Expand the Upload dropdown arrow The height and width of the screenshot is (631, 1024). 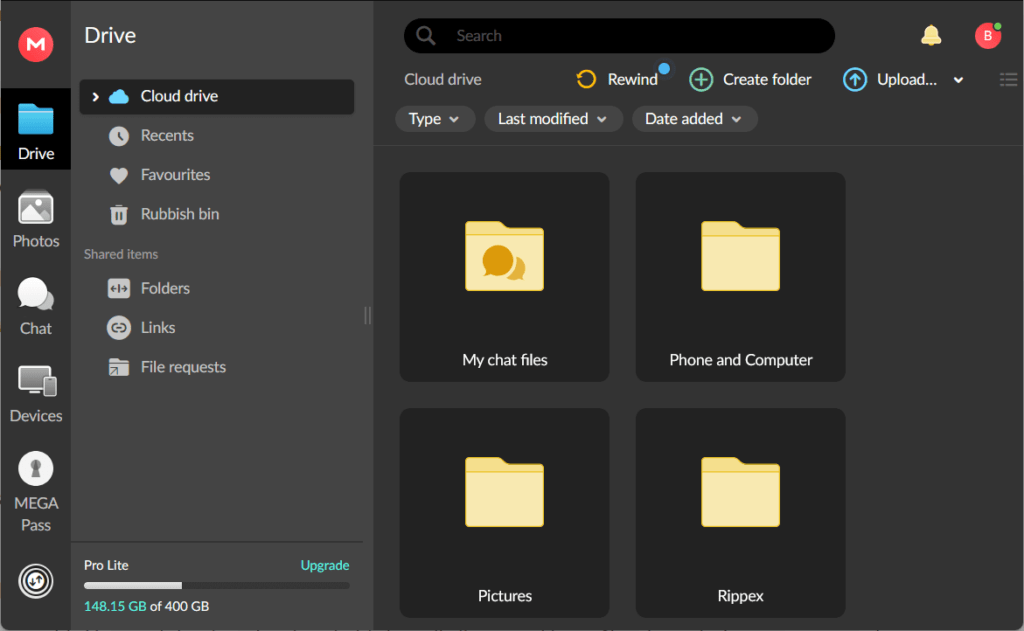958,80
